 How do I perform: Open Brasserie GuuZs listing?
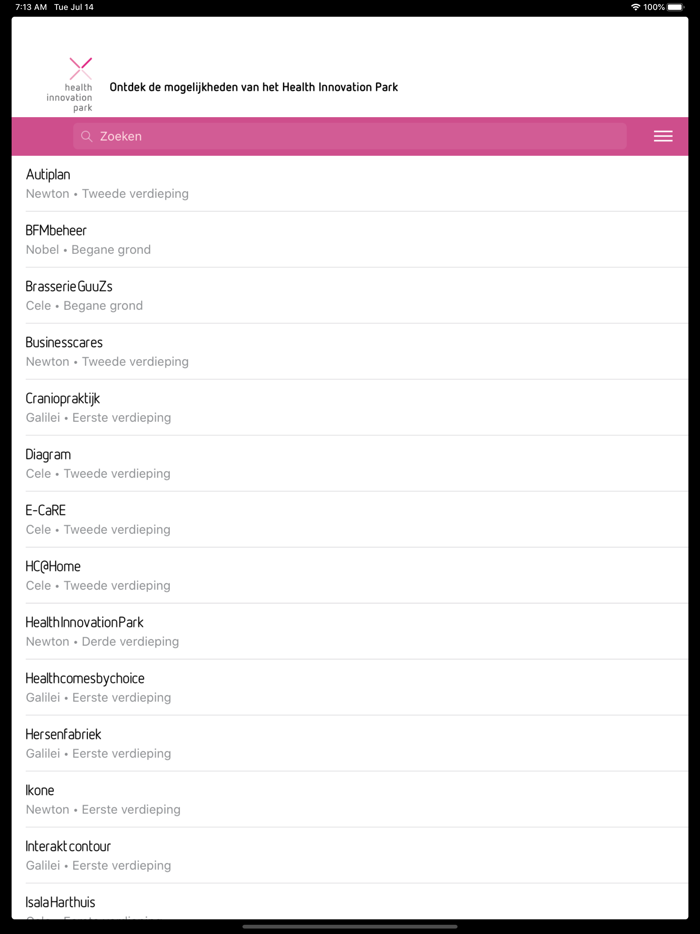point(350,295)
